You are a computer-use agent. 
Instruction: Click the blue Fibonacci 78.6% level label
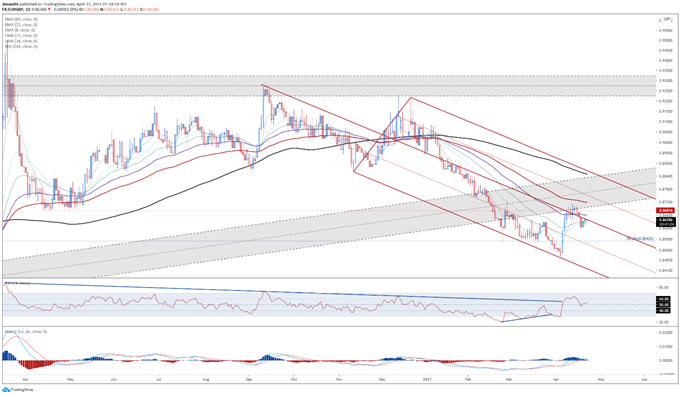[x=639, y=238]
